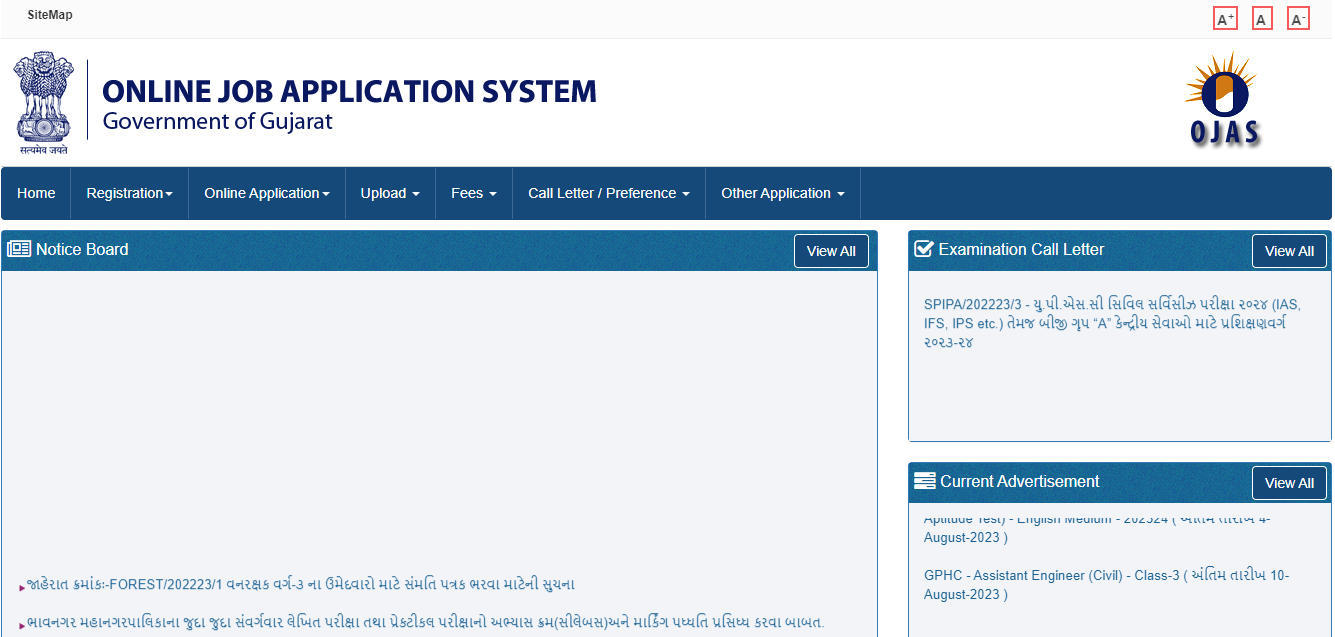Decrease font size with A- icon
The image size is (1335, 637).
coord(1298,19)
